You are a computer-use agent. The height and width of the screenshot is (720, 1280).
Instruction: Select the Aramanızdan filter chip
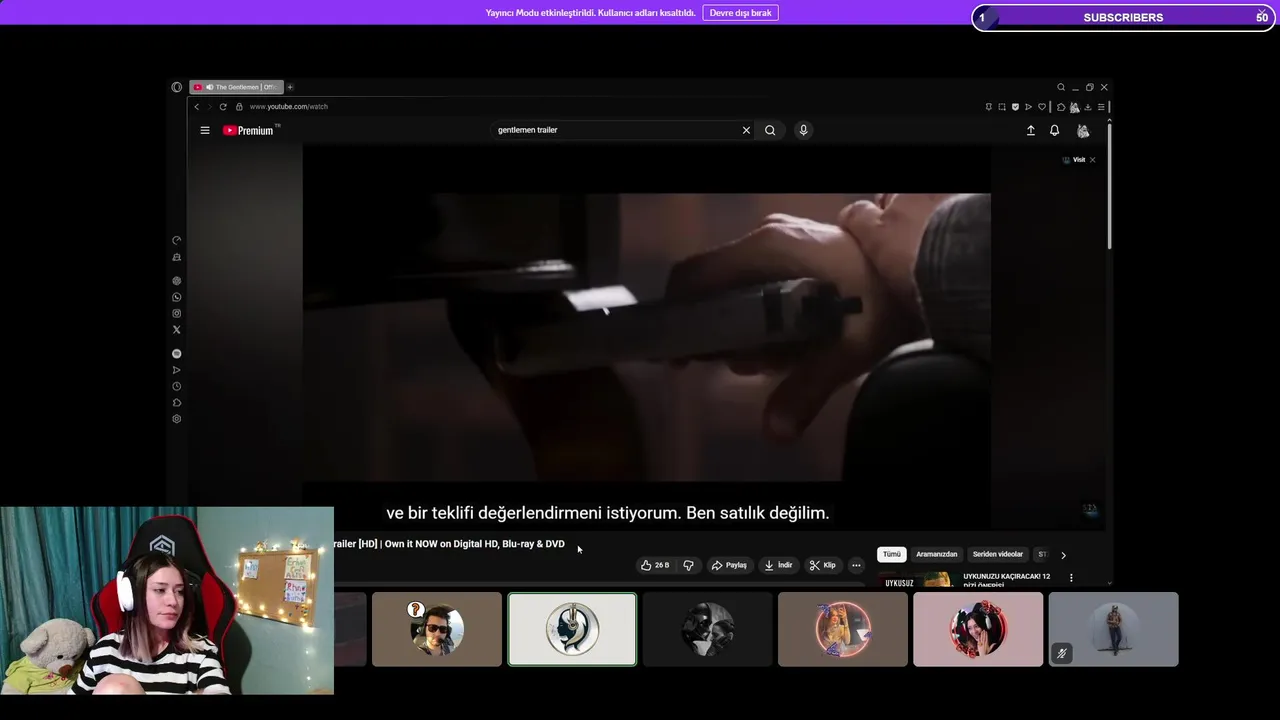click(x=937, y=554)
